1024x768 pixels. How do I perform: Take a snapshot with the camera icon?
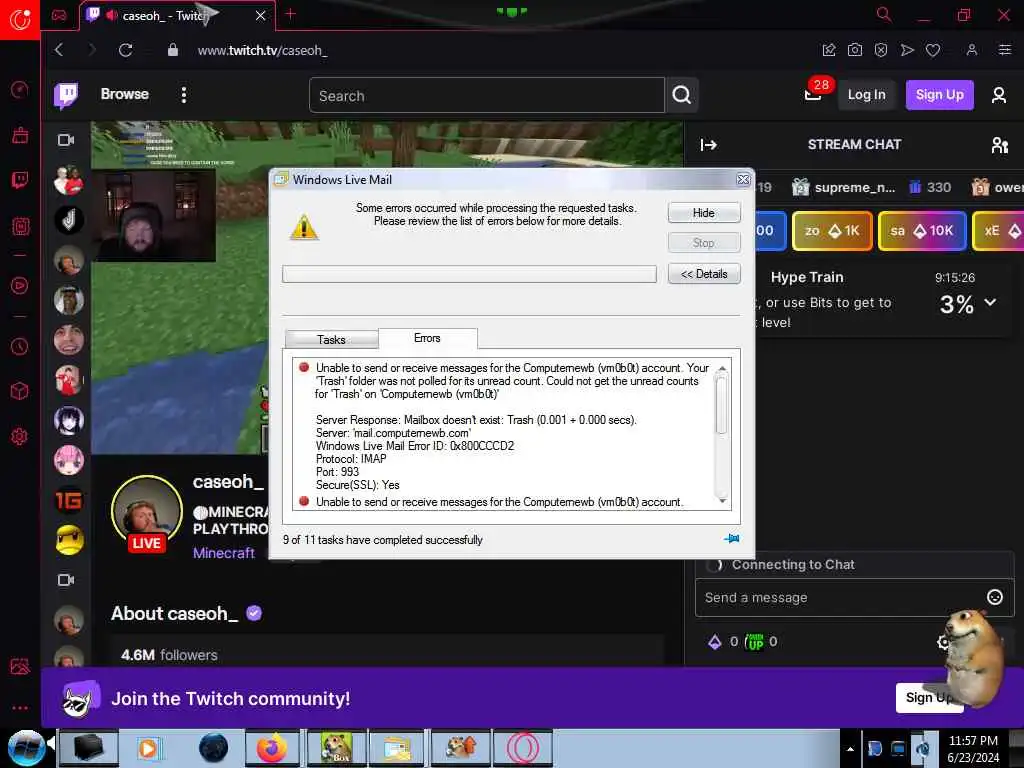click(855, 50)
